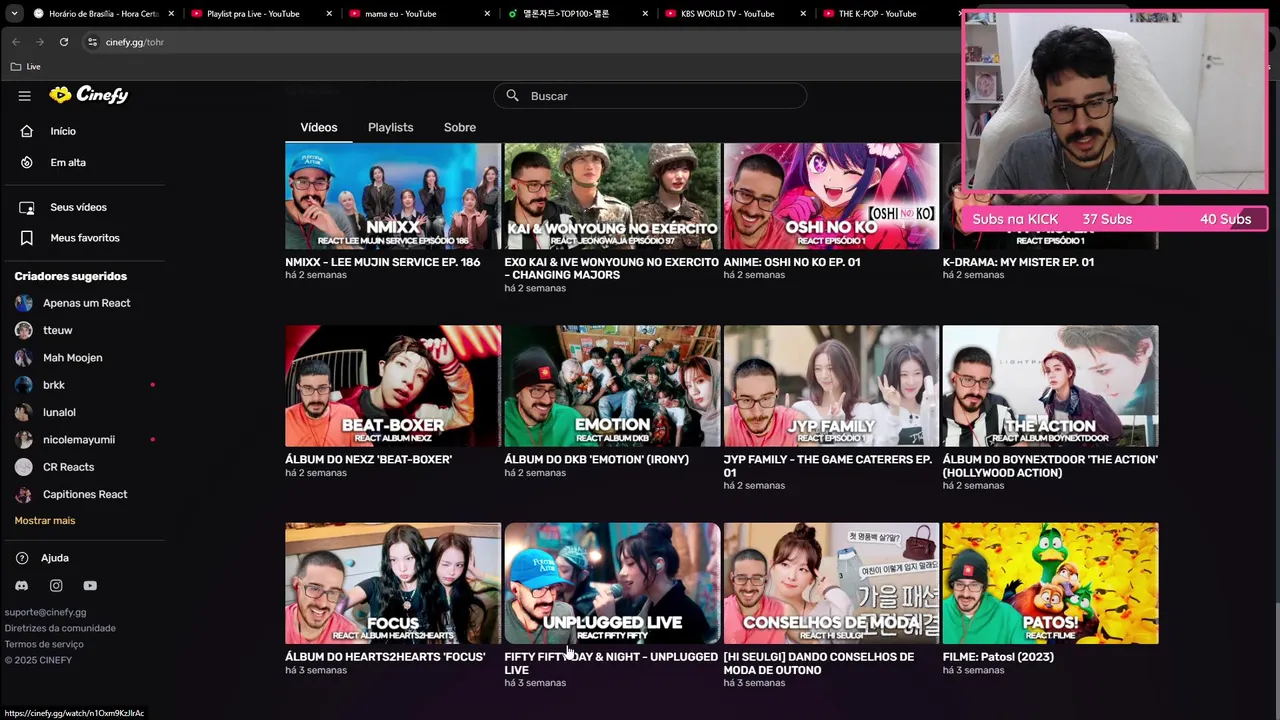Open NMIXX Lee Mujin Service video thumbnail
This screenshot has width=1280, height=720.
393,196
